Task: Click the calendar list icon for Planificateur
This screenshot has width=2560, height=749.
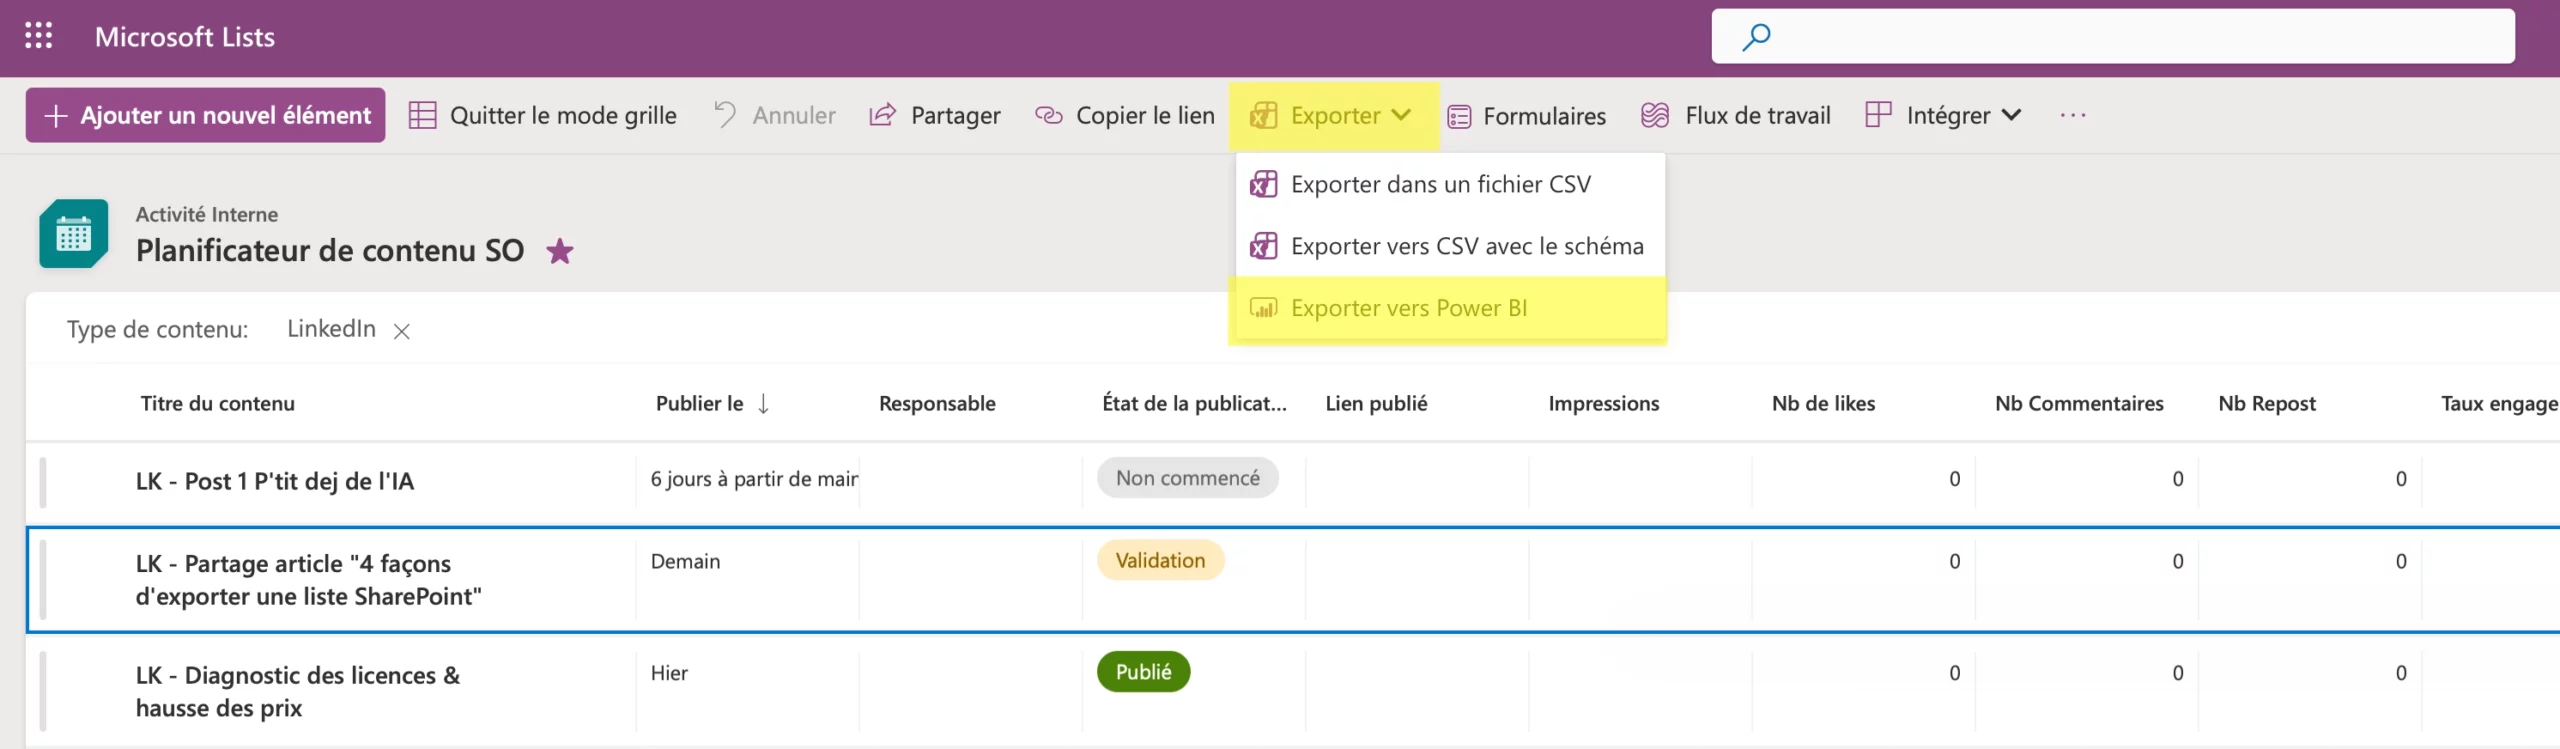Action: 73,234
